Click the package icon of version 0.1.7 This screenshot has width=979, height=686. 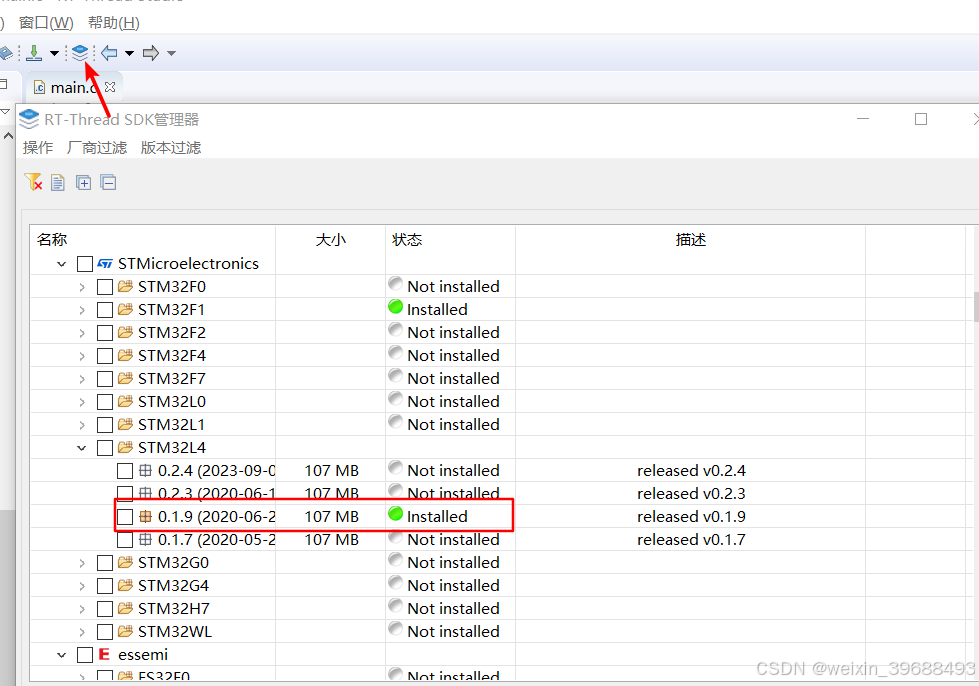click(x=145, y=539)
